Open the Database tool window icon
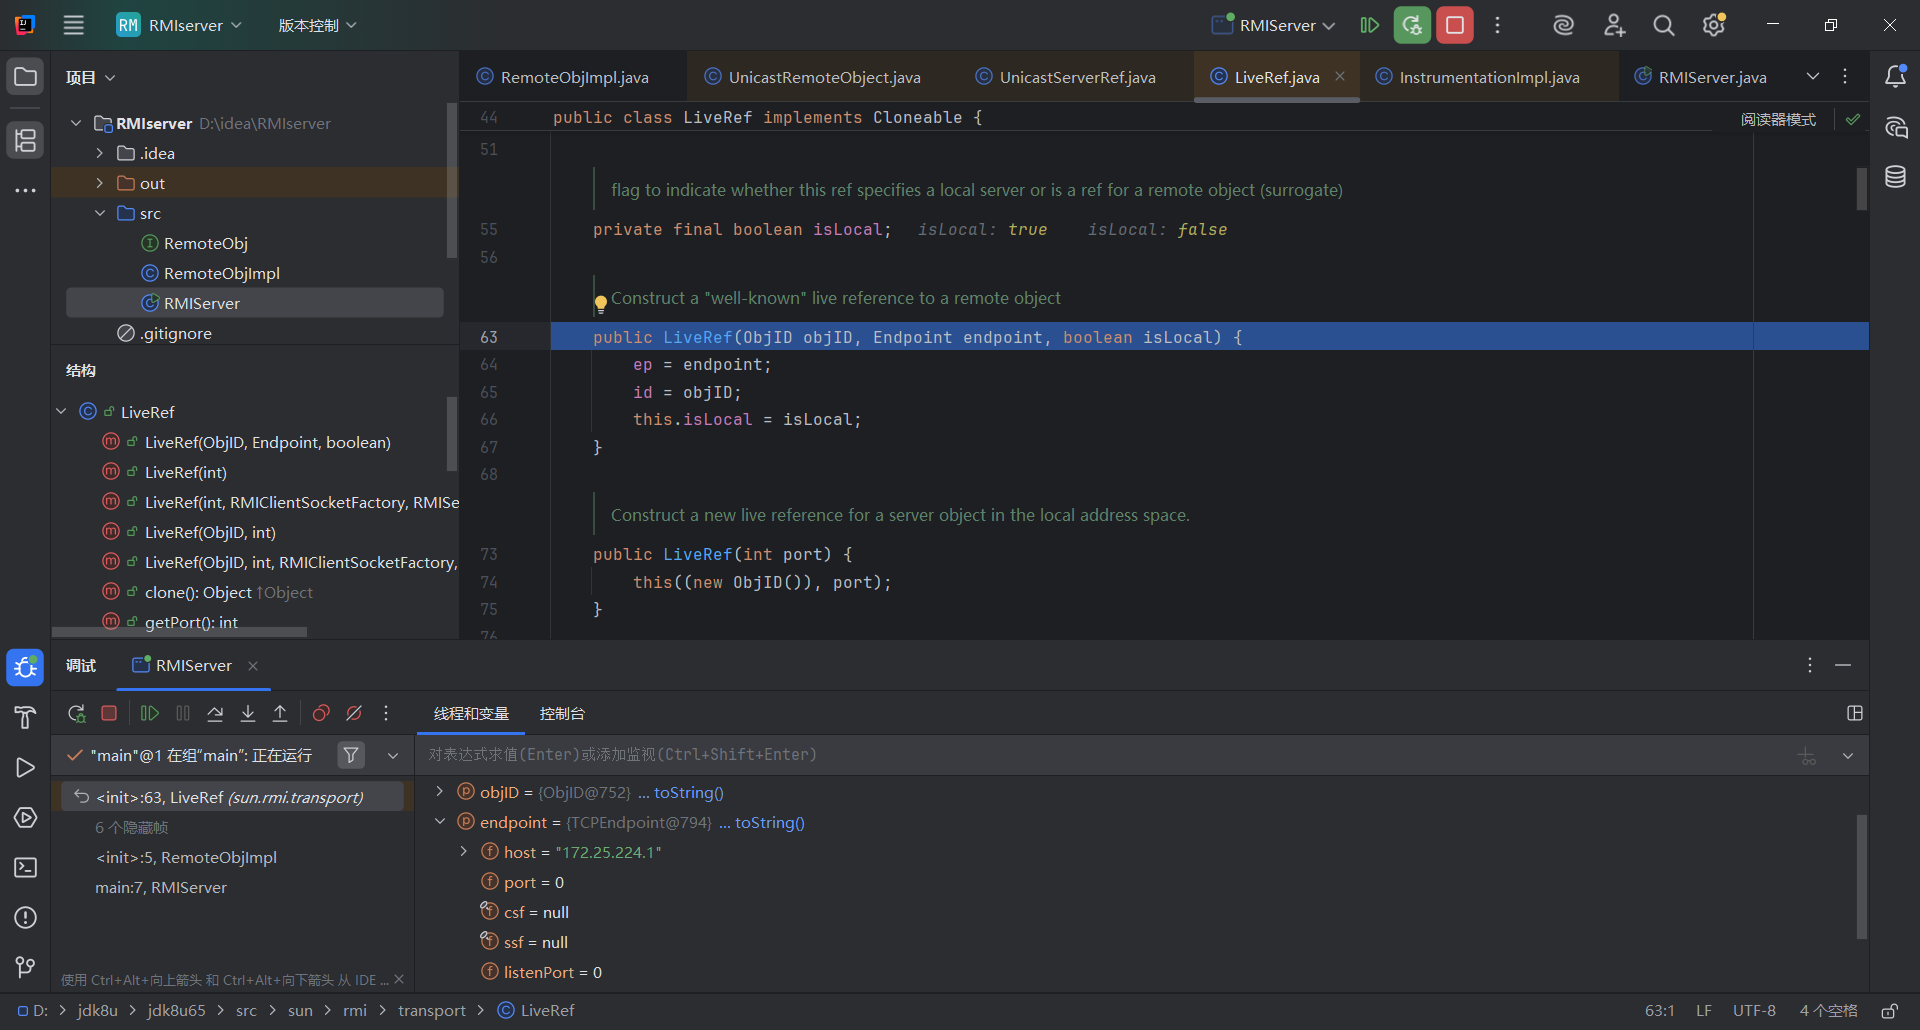This screenshot has height=1030, width=1920. click(x=1895, y=177)
